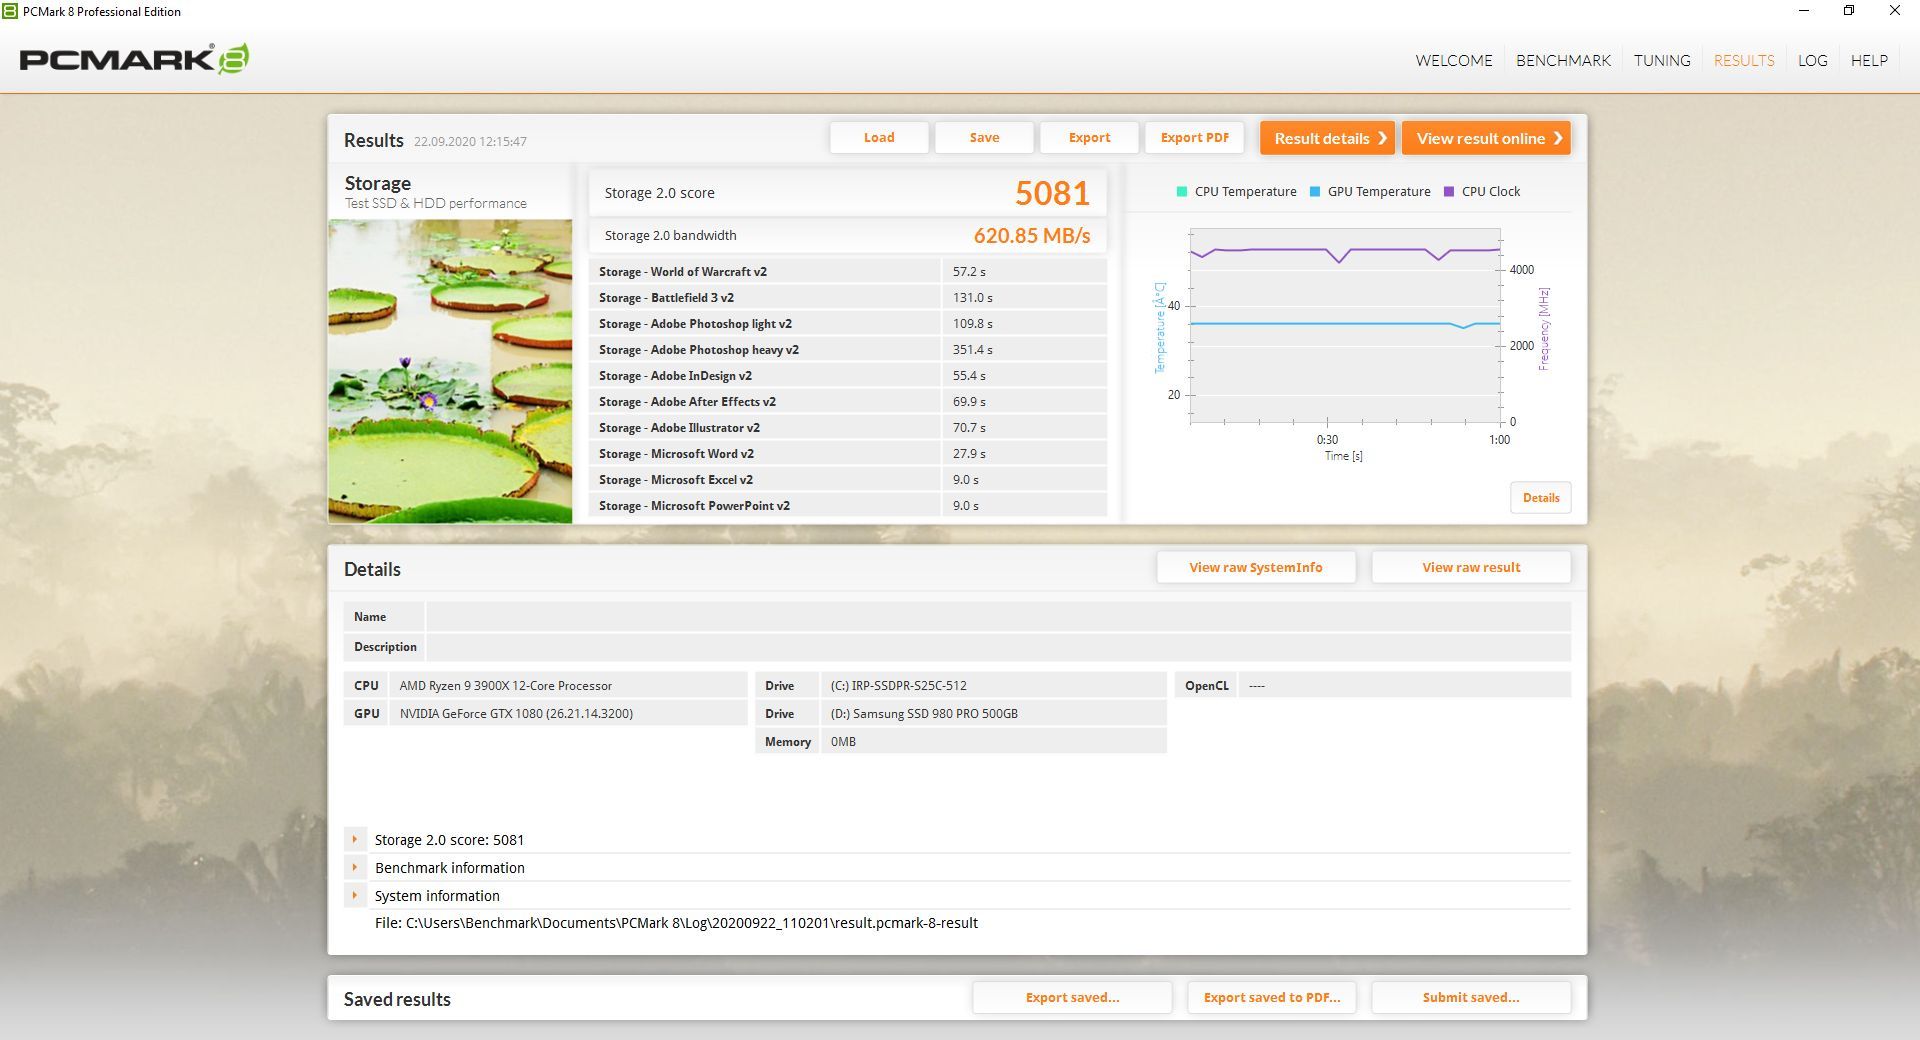This screenshot has width=1920, height=1040.
Task: Click the Samsung SSD 980 PRO 500GB entry
Action: 924,713
